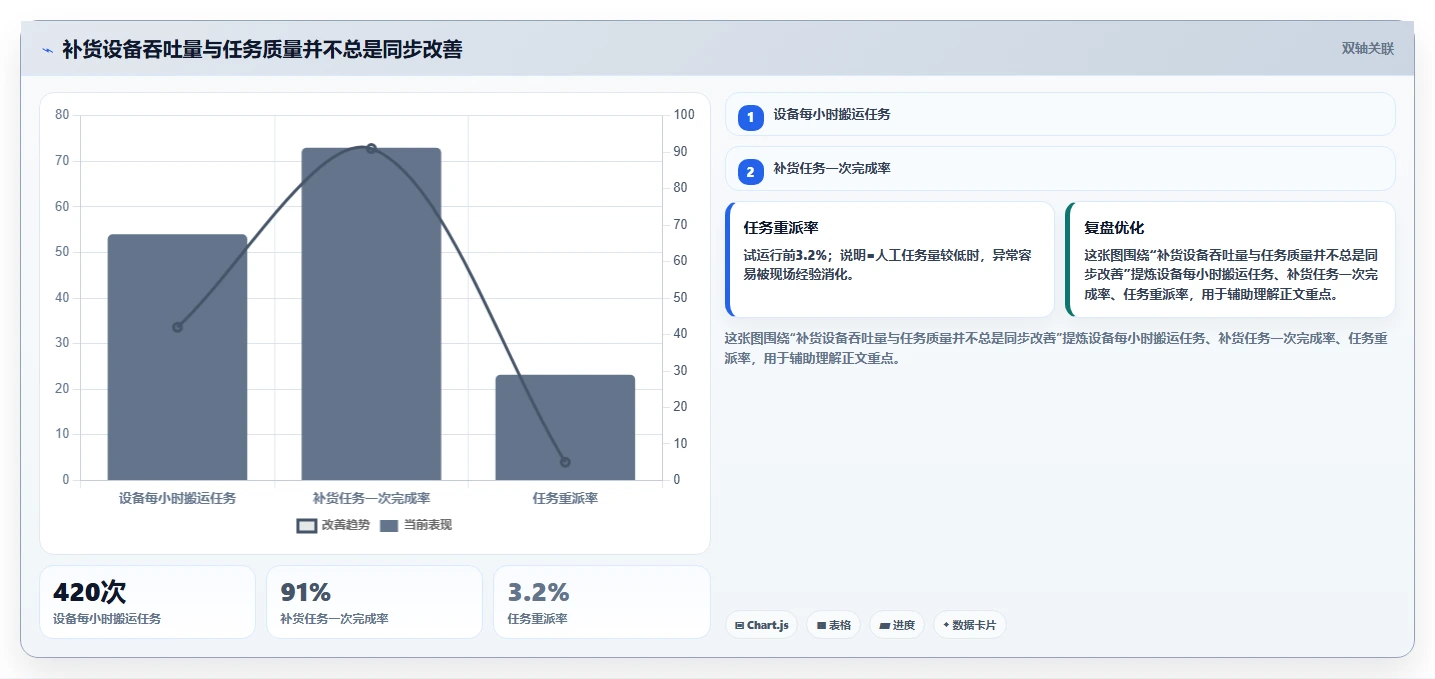1435x679 pixels.
Task: Click the Chart.js tag
Action: click(762, 625)
